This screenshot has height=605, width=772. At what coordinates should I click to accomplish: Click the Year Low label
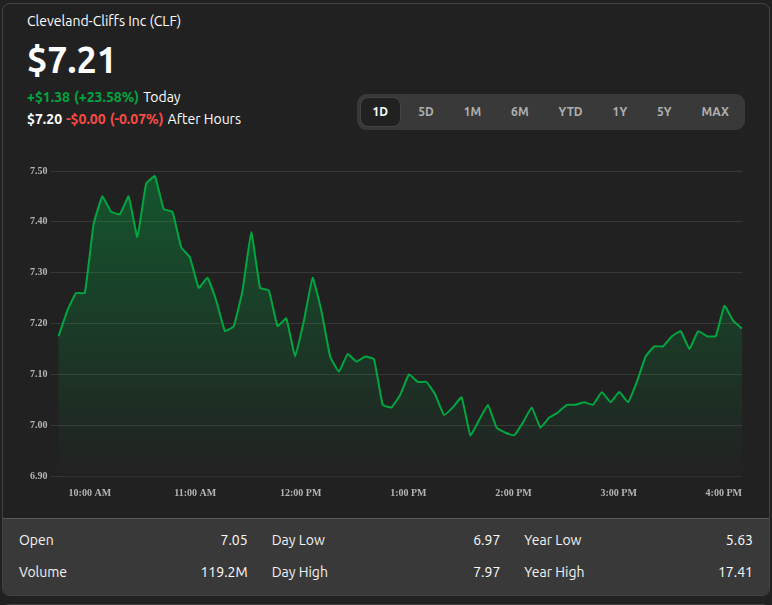tap(553, 540)
